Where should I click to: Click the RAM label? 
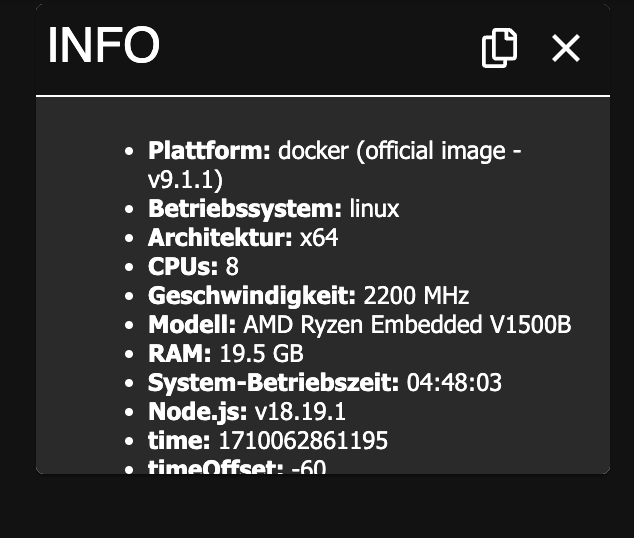179,354
